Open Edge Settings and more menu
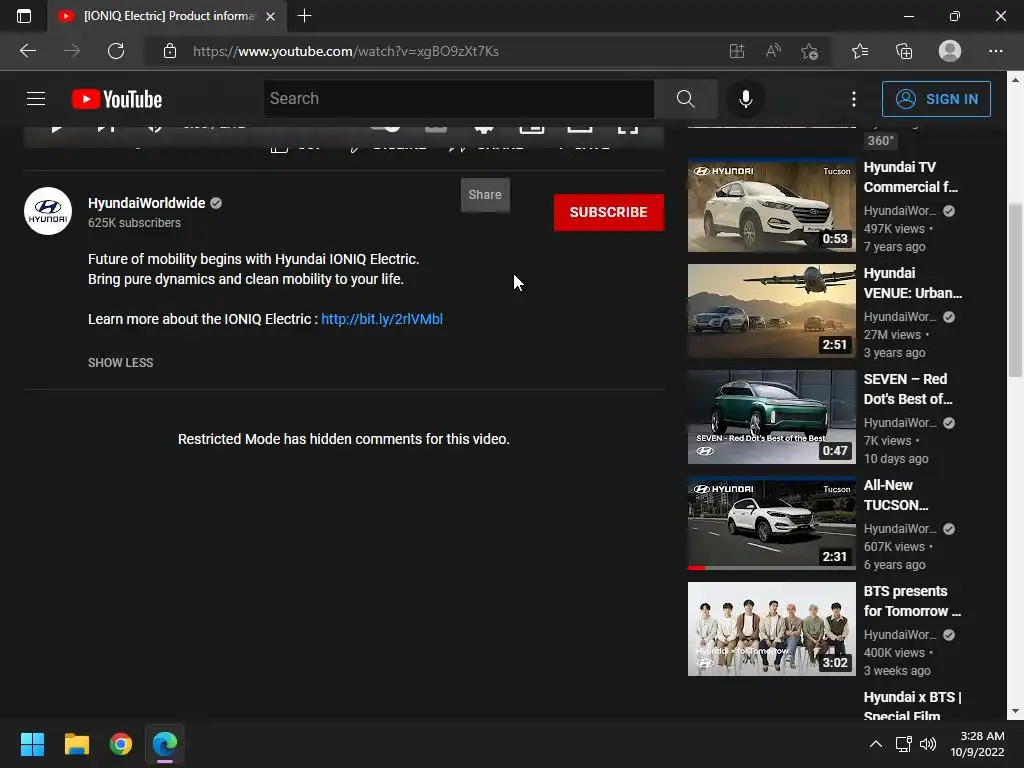This screenshot has width=1024, height=768. [995, 51]
